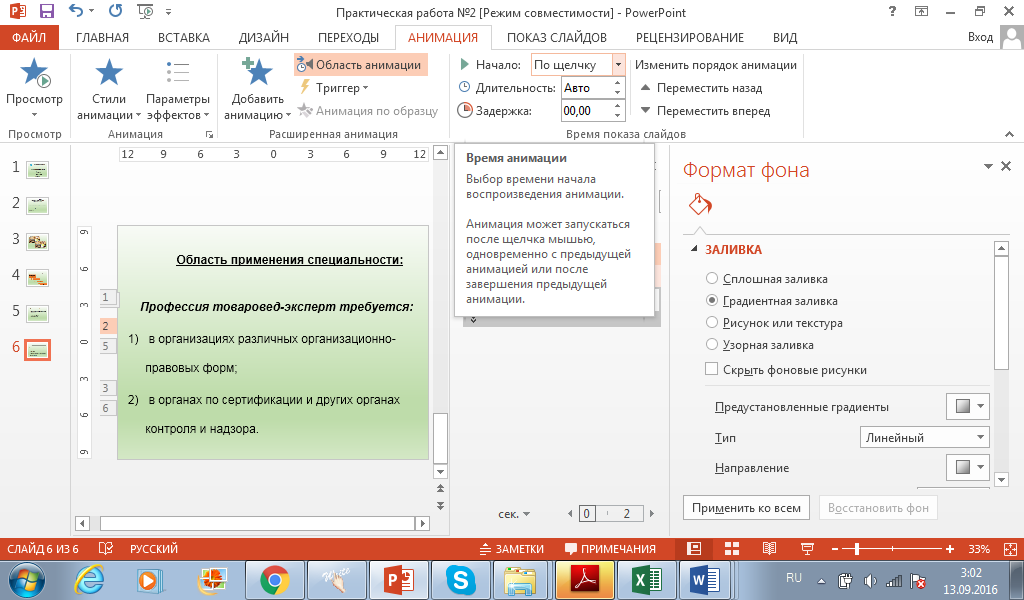Click the fill bucket icon in Формат фона

699,204
